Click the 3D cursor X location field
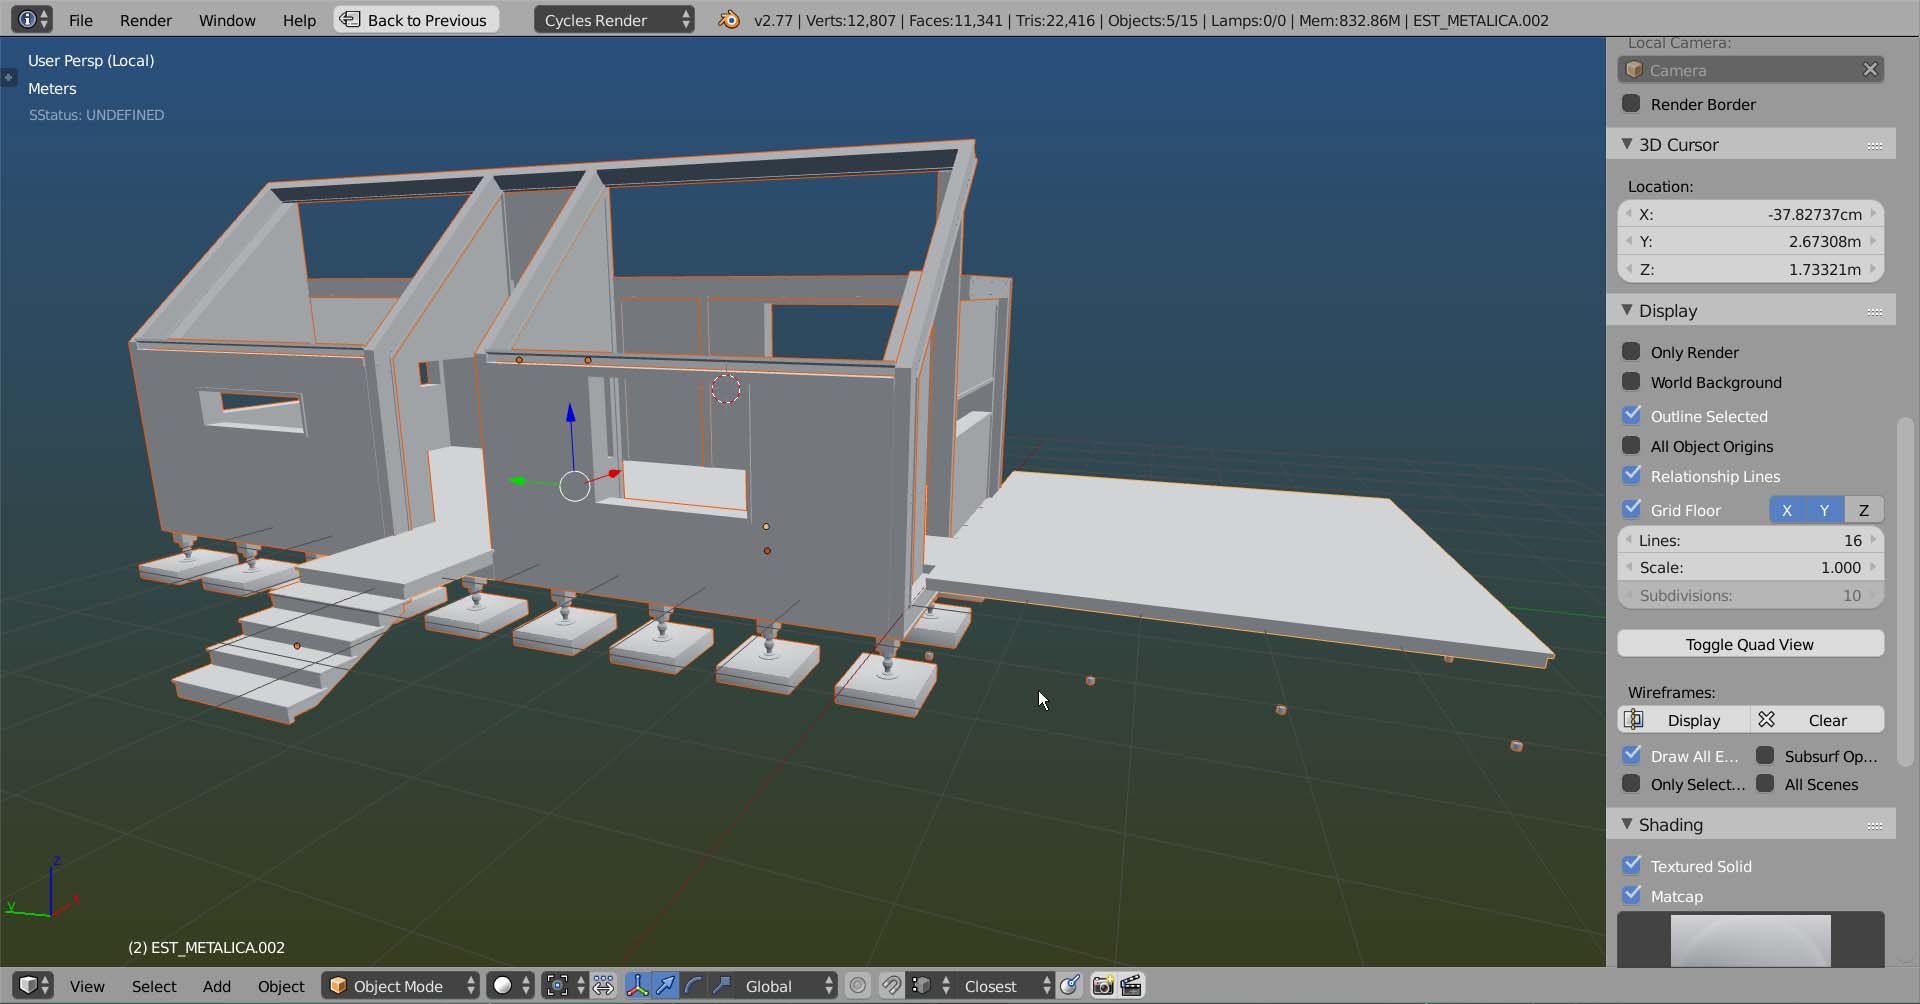 (1751, 214)
